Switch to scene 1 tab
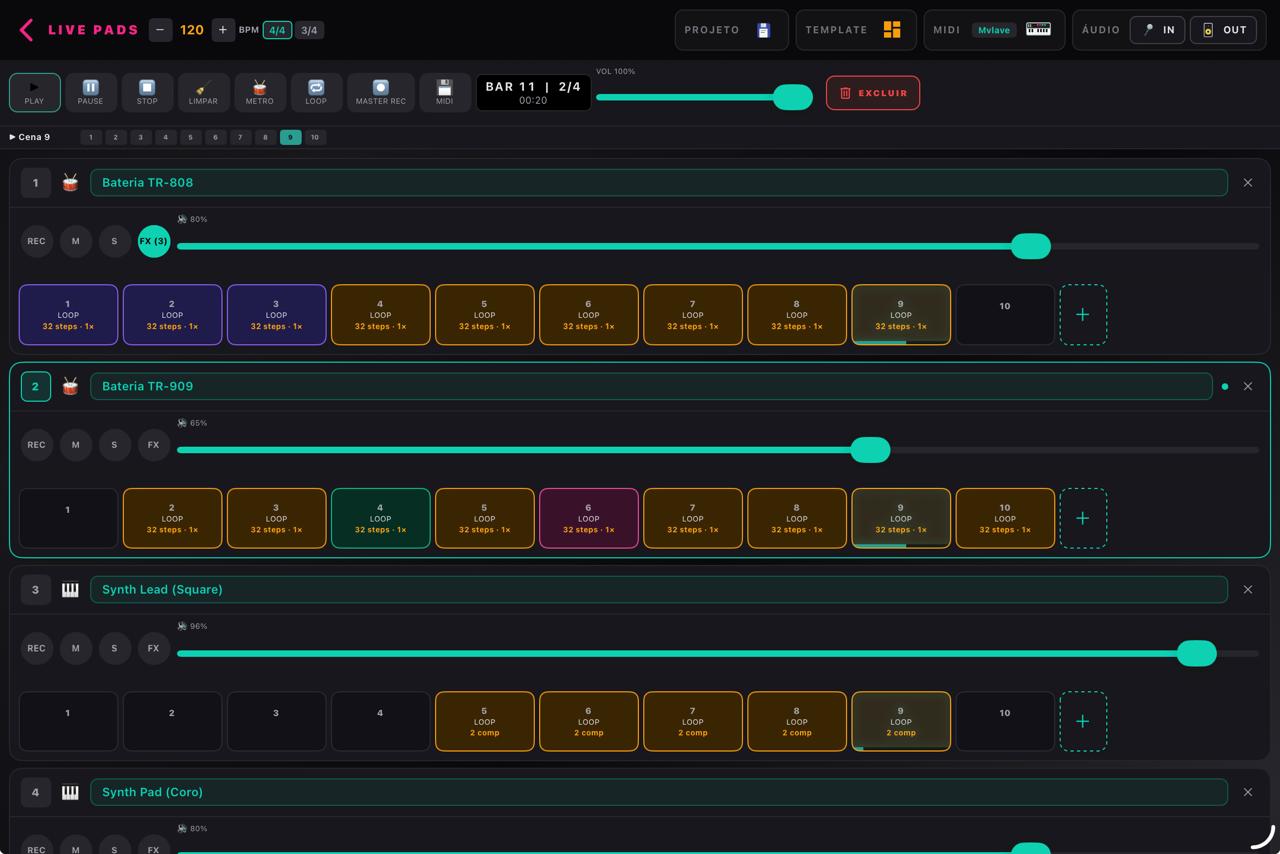 [90, 137]
